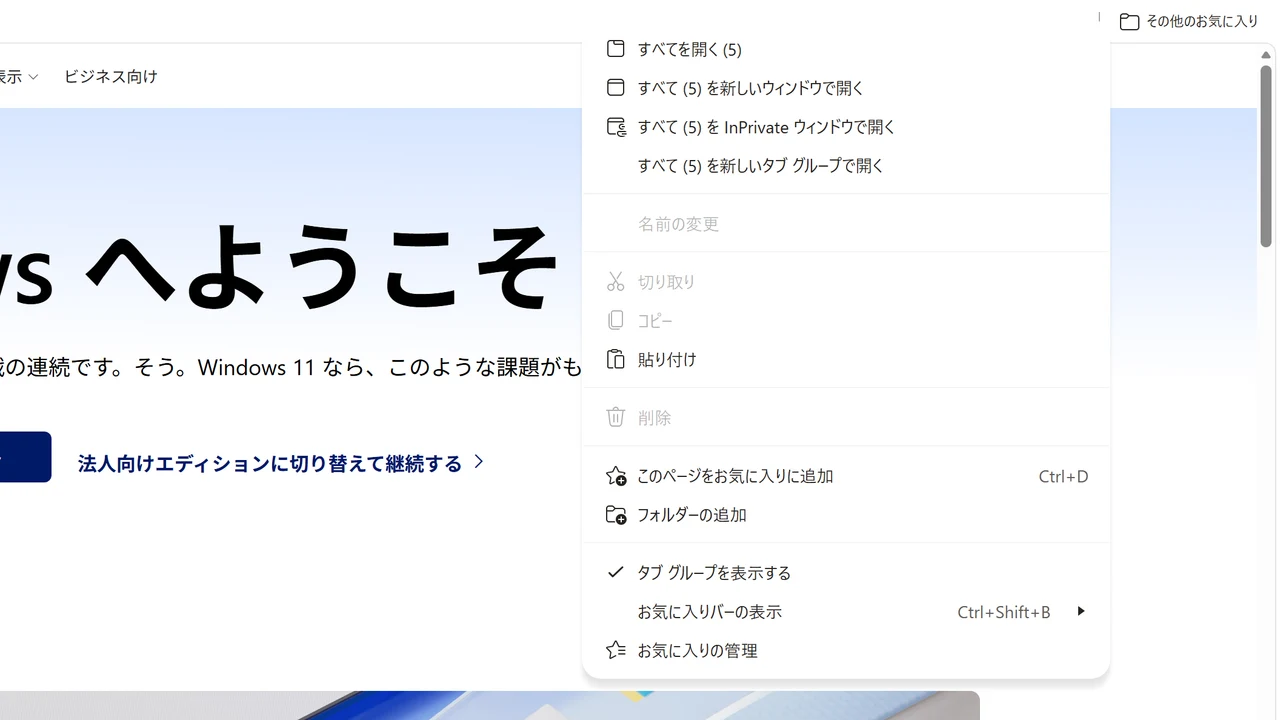Click the vertical scrollbar thumb
This screenshot has width=1280, height=720.
[x=1266, y=157]
